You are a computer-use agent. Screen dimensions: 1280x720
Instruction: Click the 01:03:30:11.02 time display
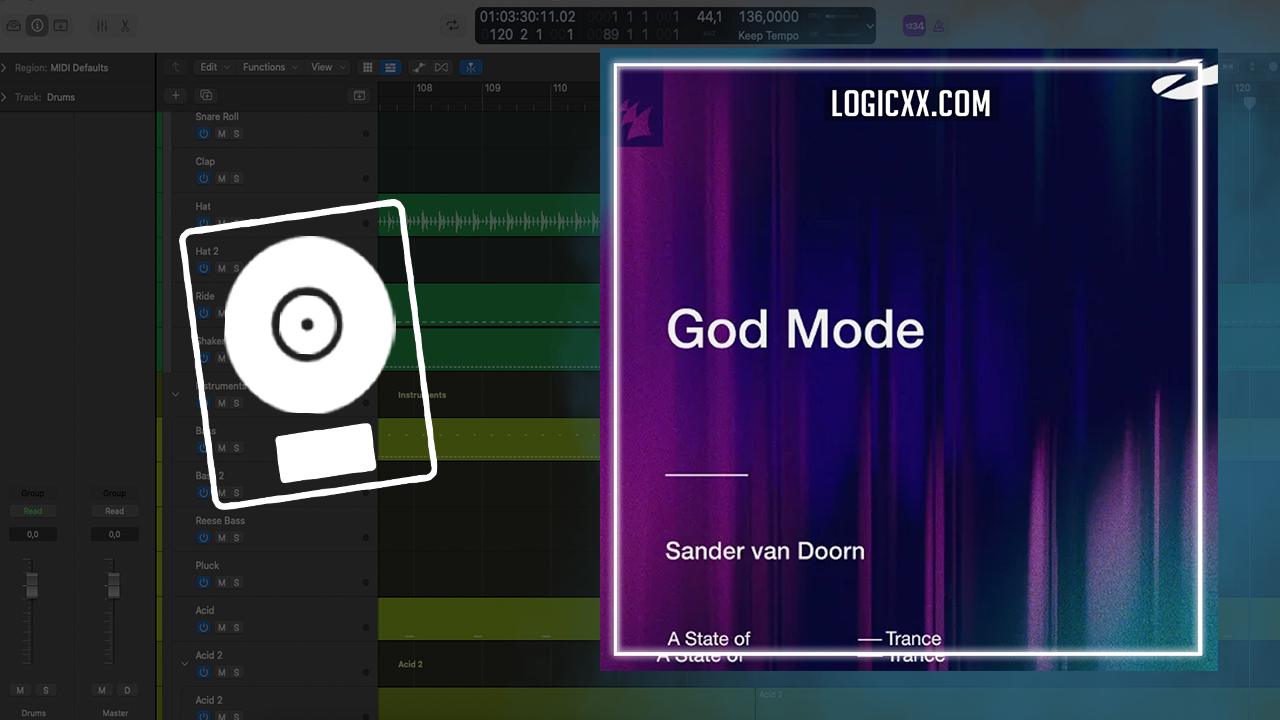pyautogui.click(x=527, y=17)
